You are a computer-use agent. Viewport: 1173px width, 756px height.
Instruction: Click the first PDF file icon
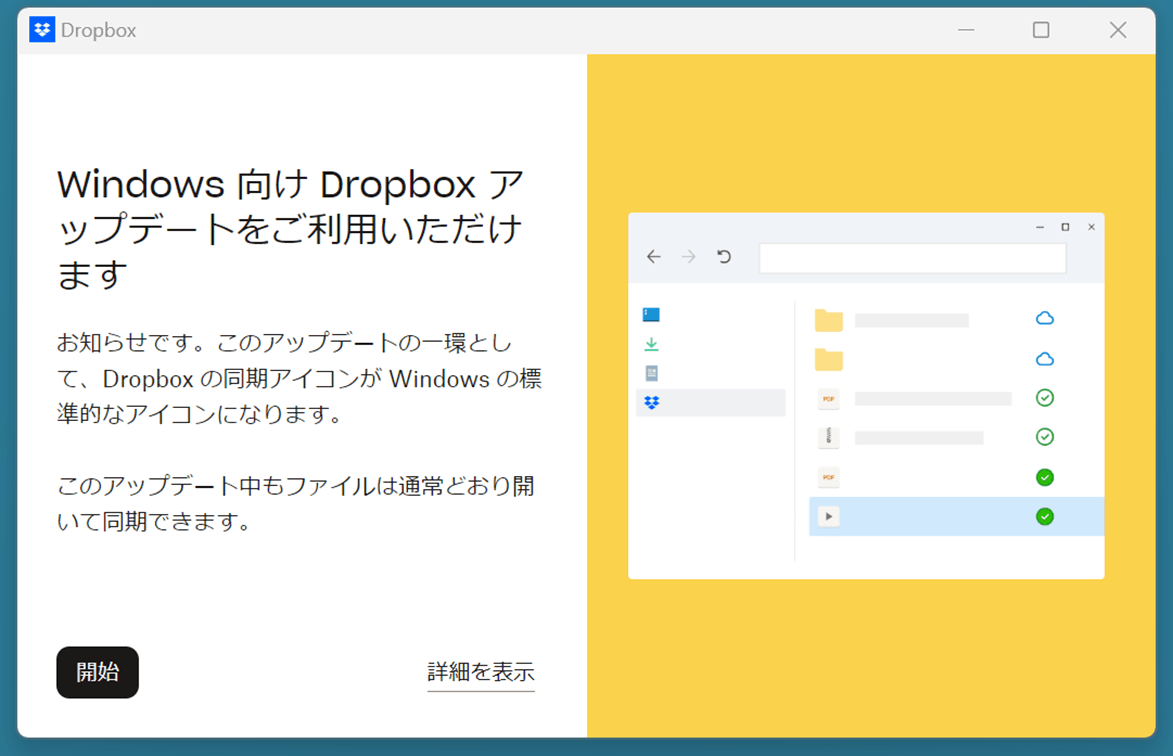click(x=828, y=398)
